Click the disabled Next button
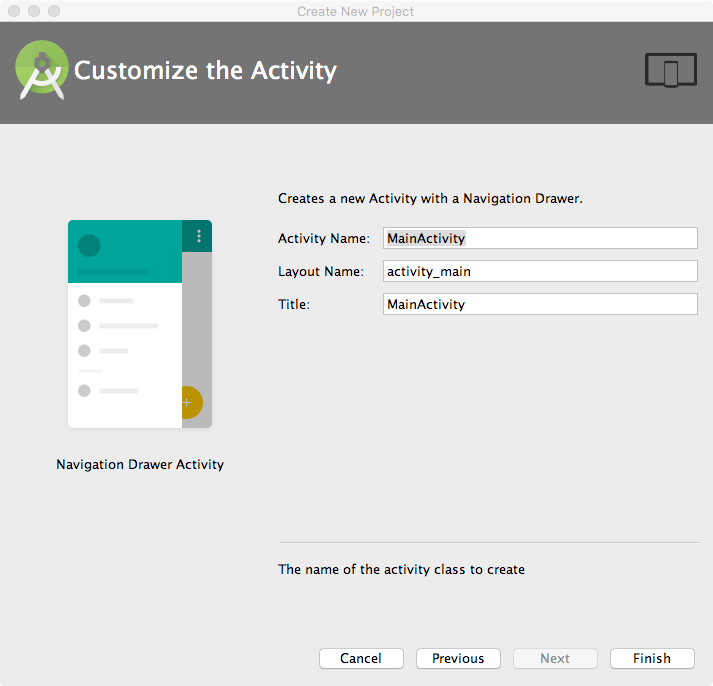 point(555,658)
